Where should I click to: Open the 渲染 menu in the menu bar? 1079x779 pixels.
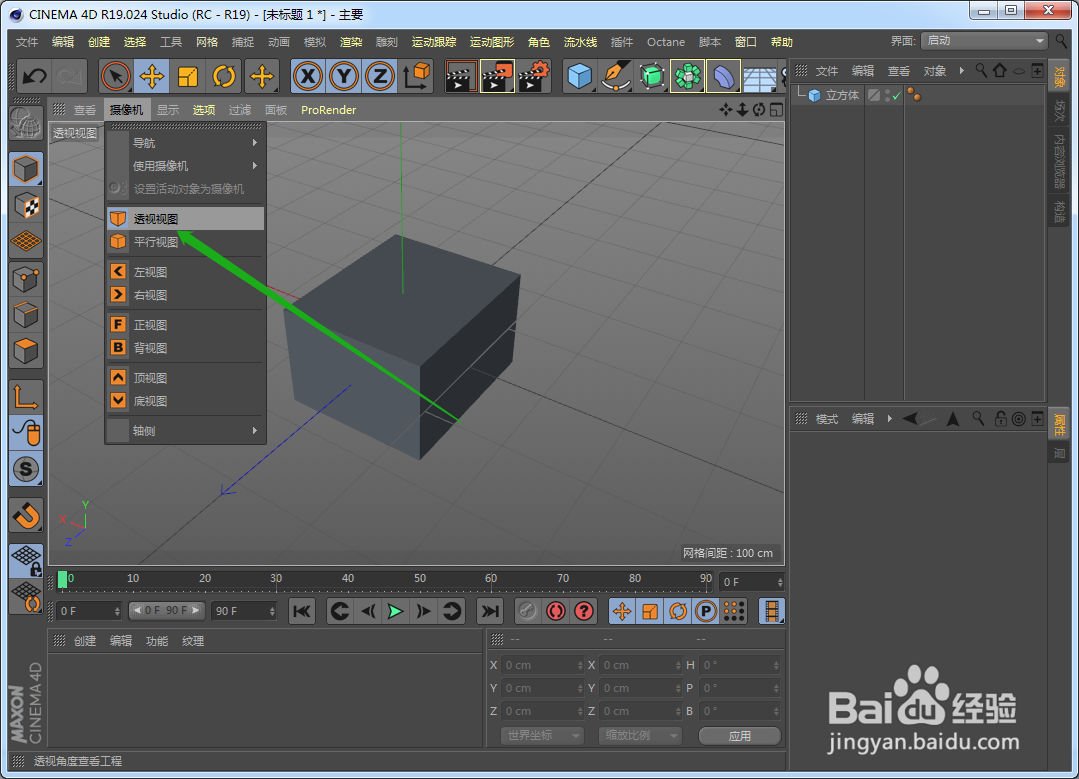[x=351, y=42]
